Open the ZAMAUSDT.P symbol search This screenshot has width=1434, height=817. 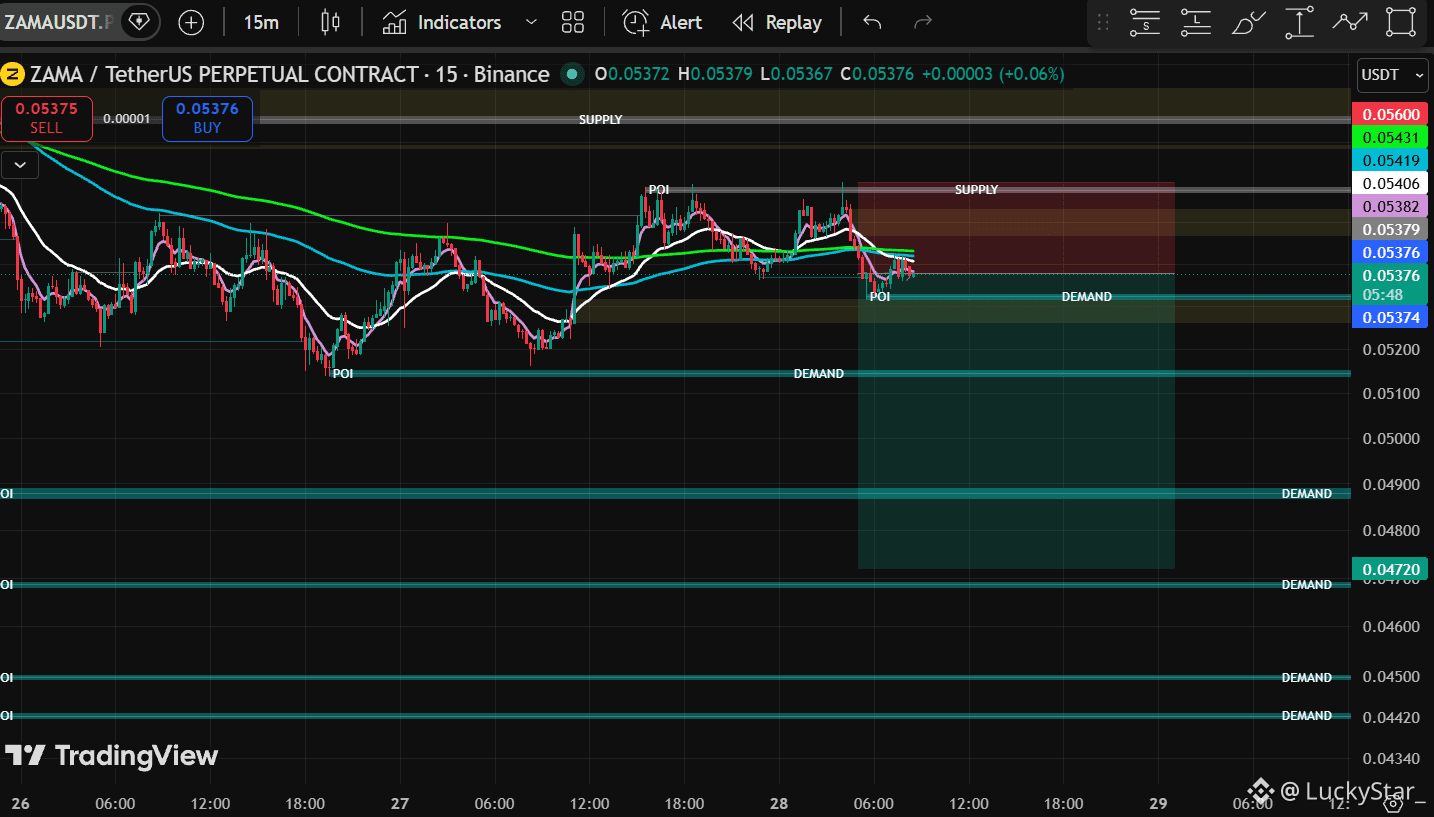58,22
